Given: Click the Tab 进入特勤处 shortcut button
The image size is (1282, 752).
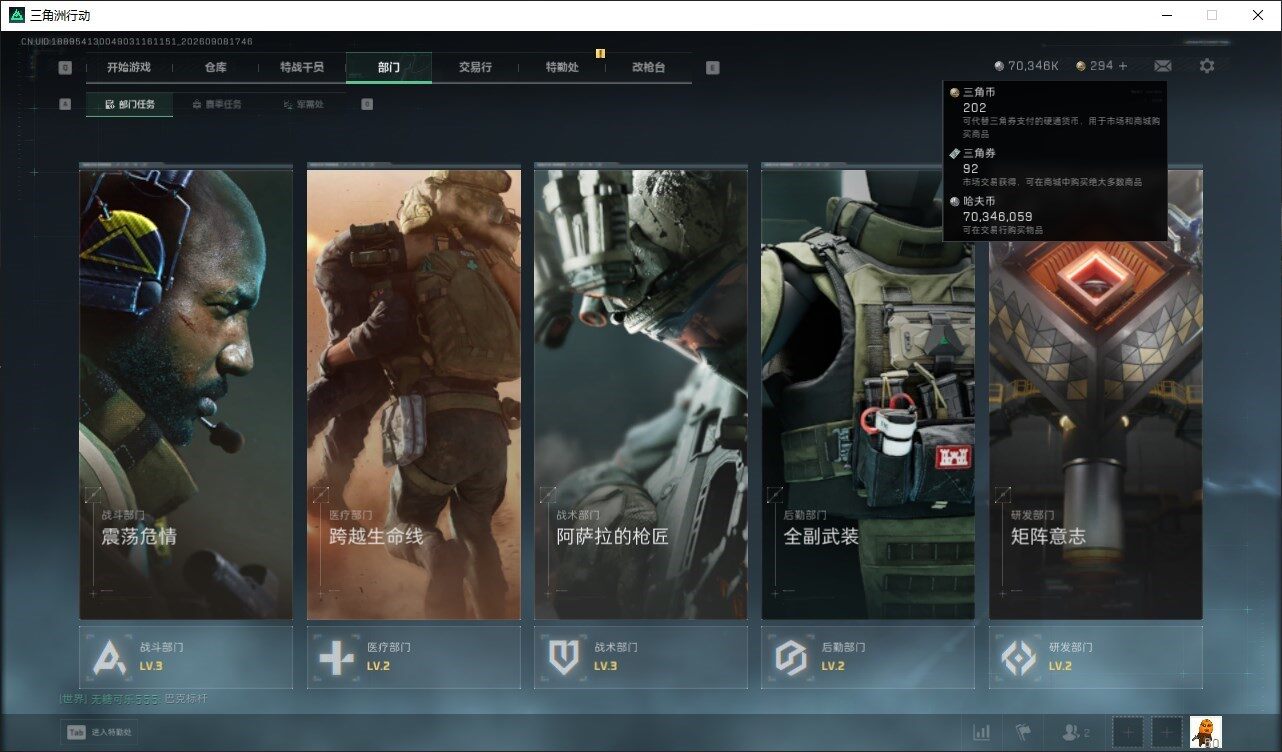Looking at the screenshot, I should coord(99,732).
